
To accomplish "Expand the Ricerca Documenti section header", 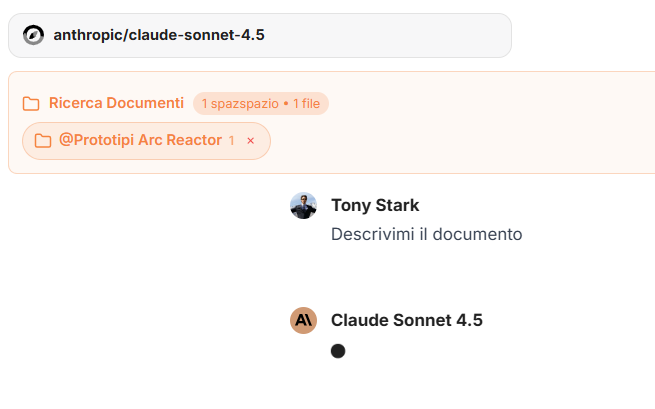I will pyautogui.click(x=116, y=103).
